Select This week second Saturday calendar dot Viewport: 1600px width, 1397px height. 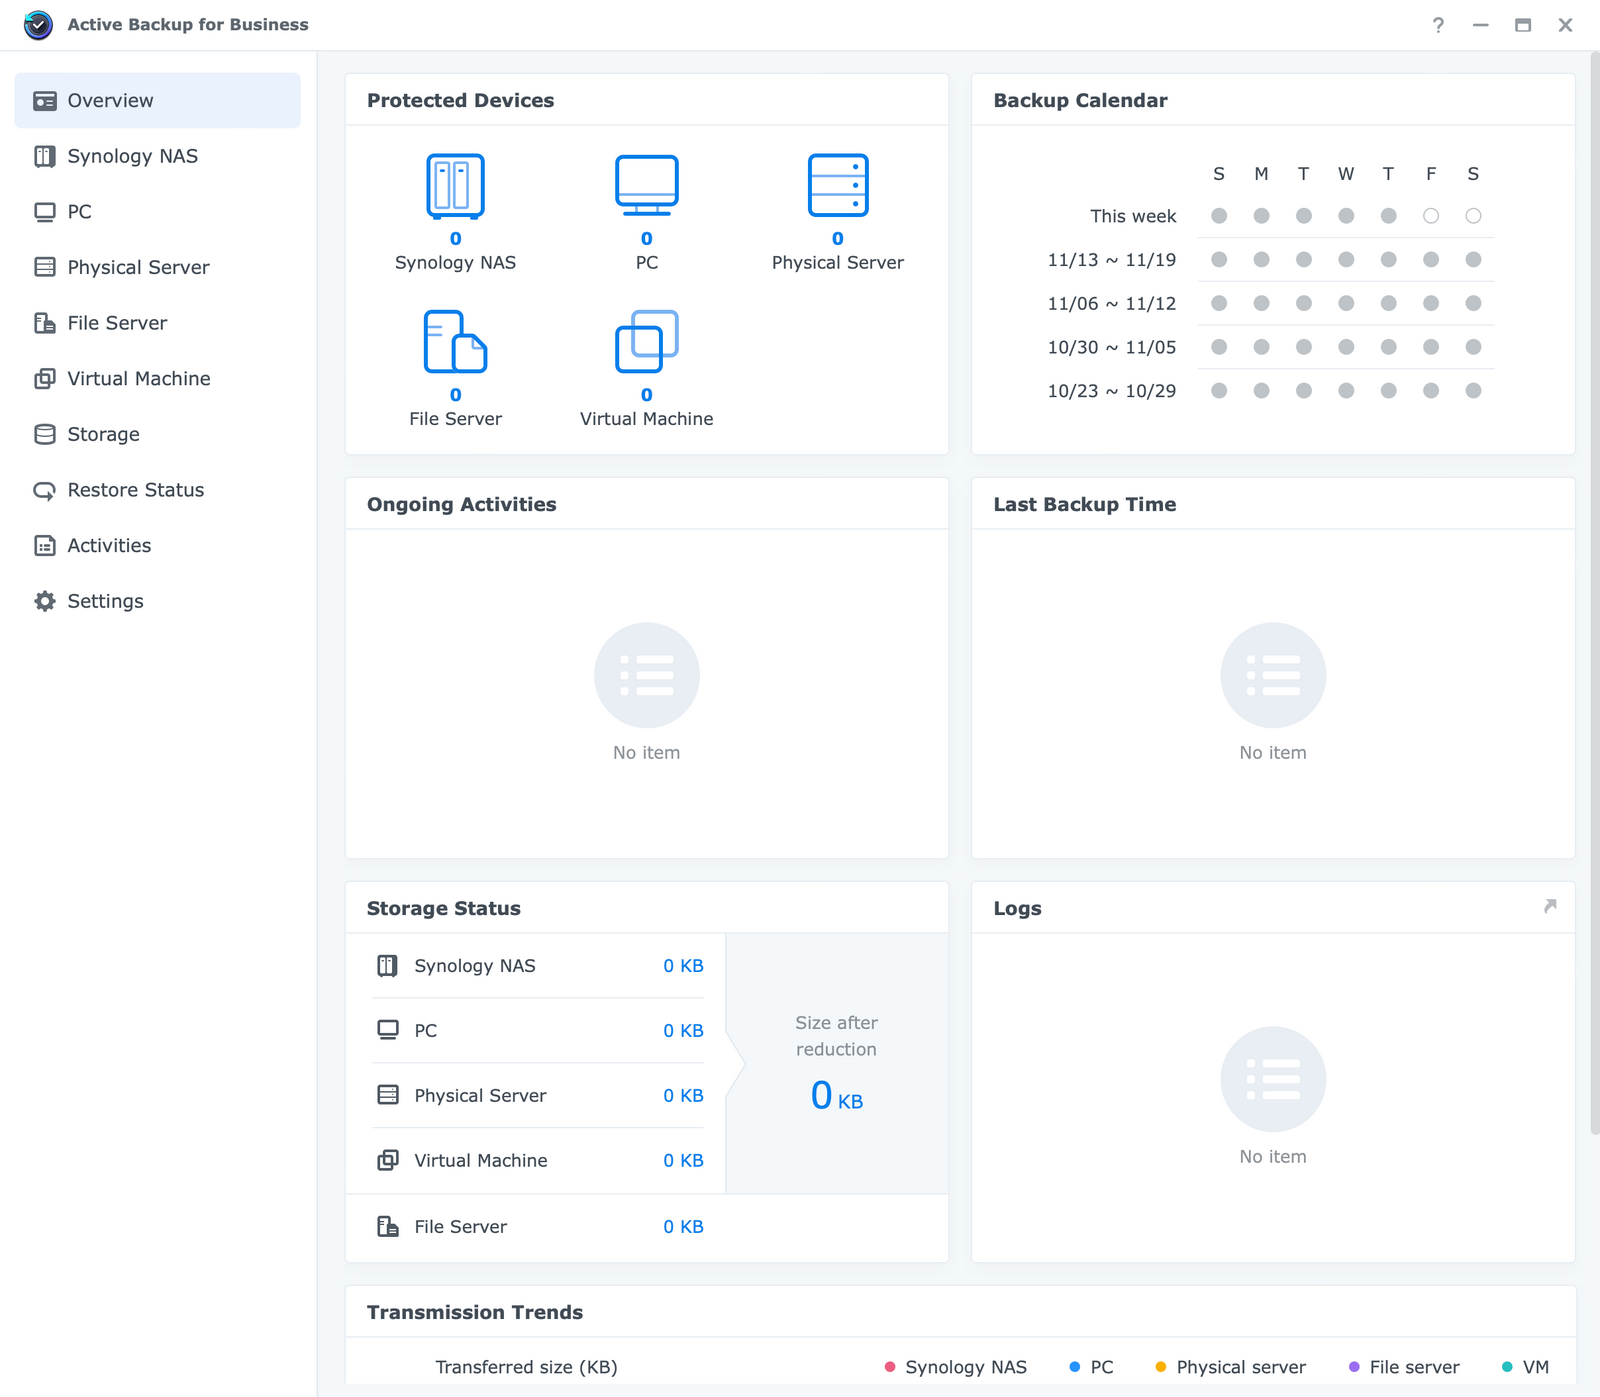point(1473,216)
